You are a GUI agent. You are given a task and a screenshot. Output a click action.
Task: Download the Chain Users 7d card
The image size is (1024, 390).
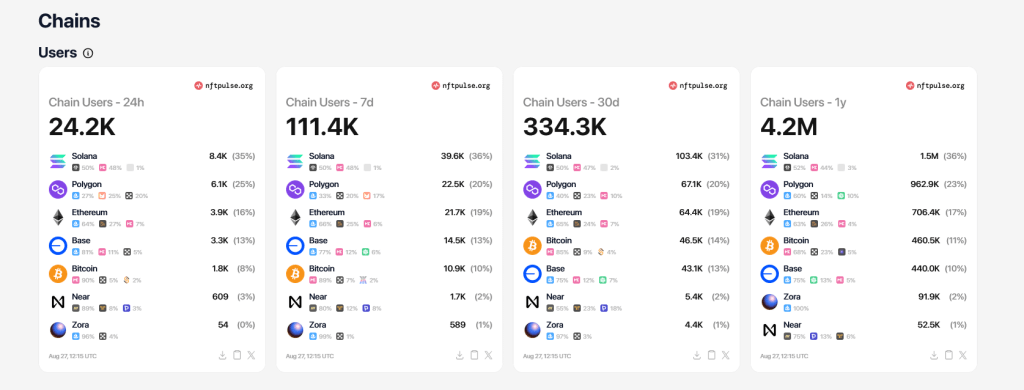point(459,355)
